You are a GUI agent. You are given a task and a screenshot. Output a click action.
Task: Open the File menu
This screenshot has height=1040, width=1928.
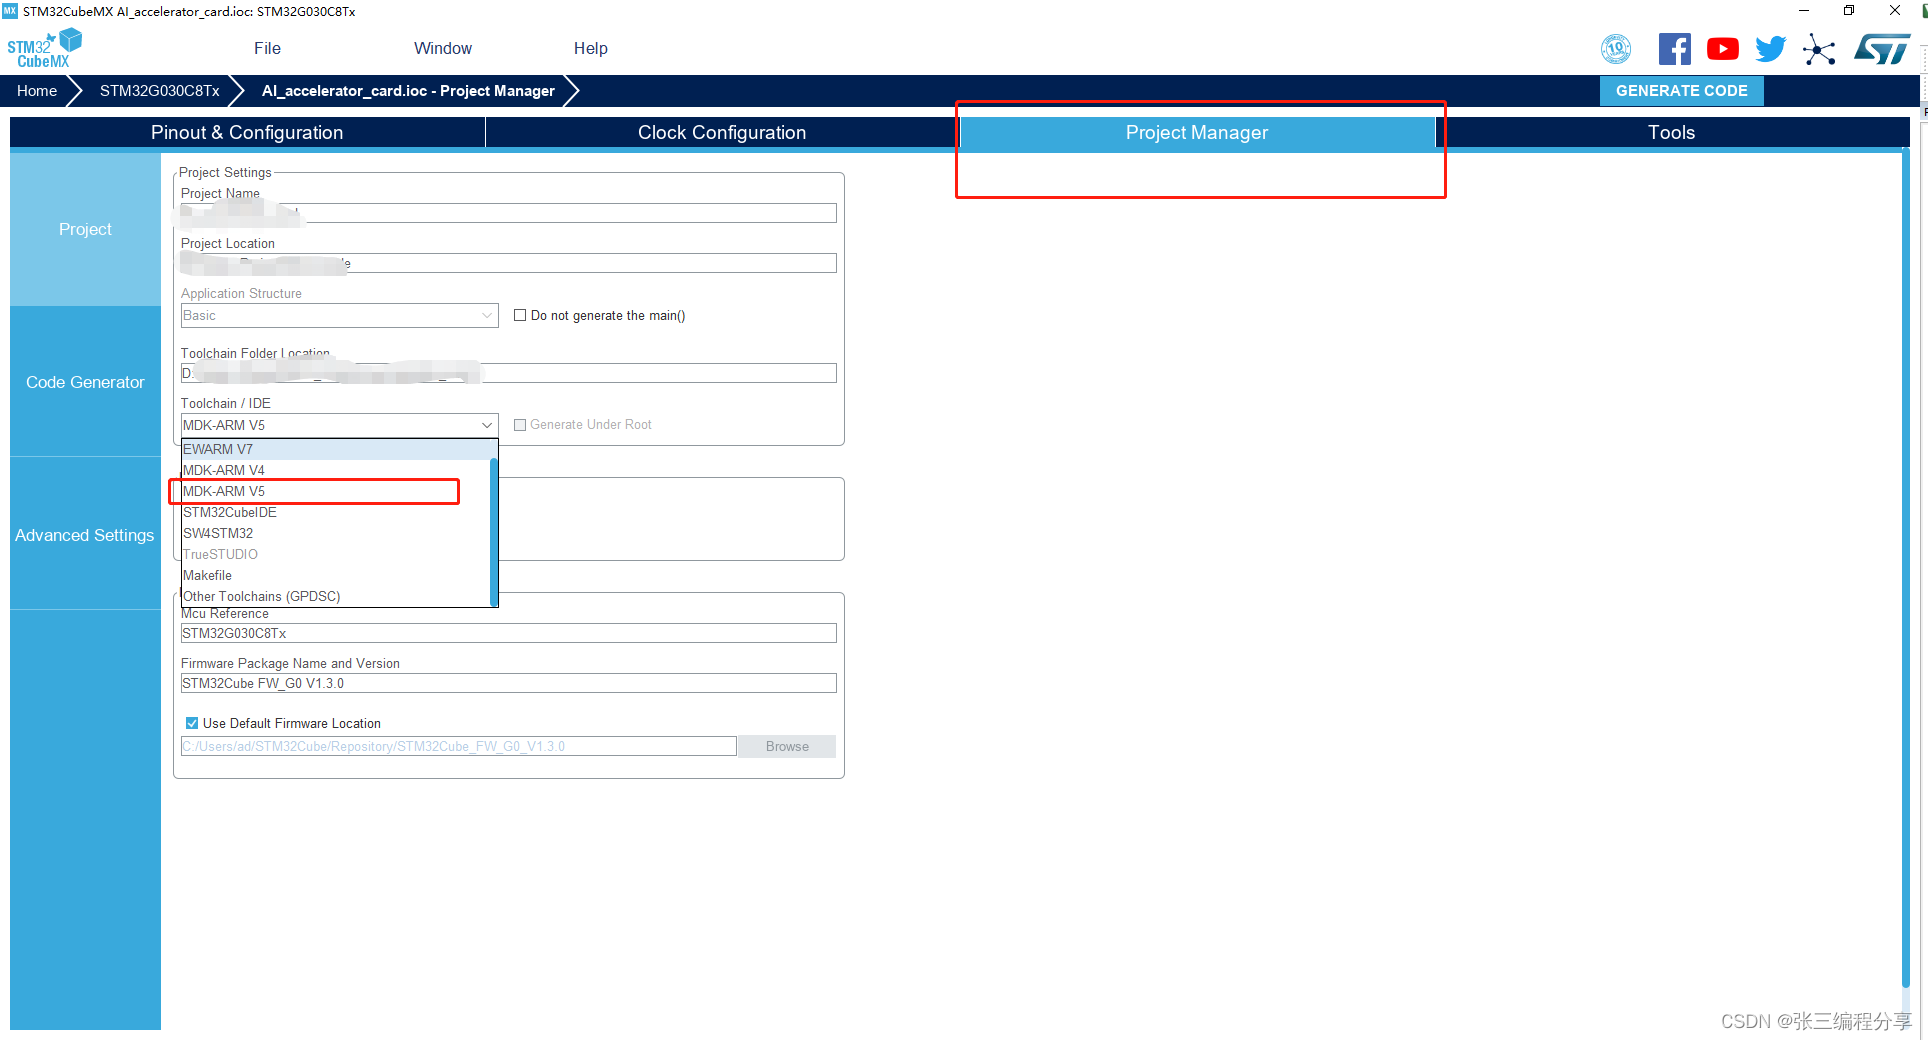(x=267, y=48)
